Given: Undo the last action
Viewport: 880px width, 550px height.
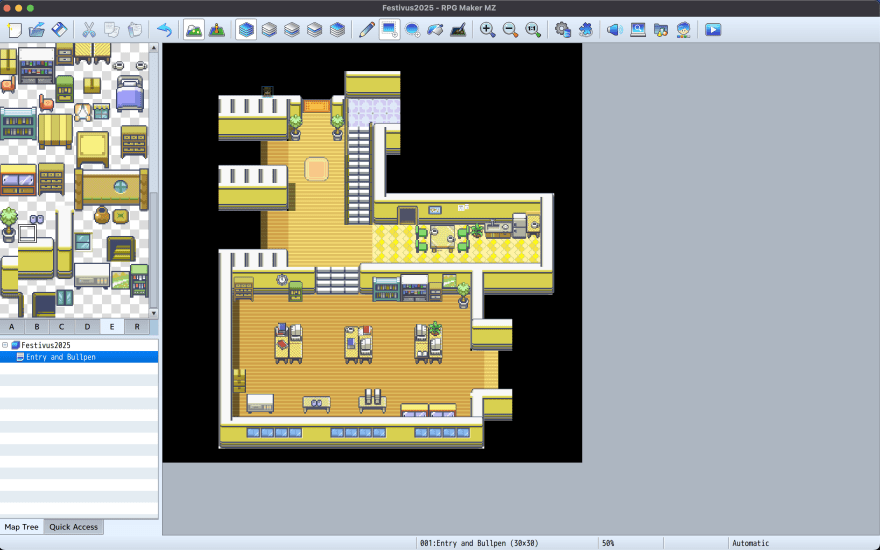Looking at the screenshot, I should 164,30.
